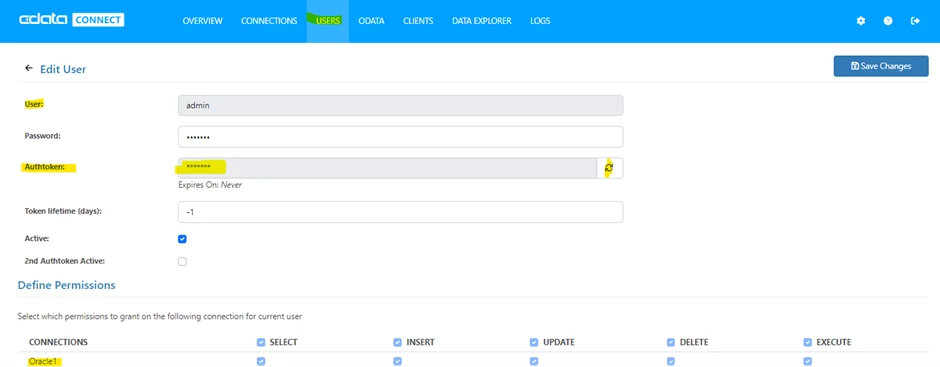
Task: Toggle the EXECUTE column header checkbox
Action: click(x=808, y=342)
